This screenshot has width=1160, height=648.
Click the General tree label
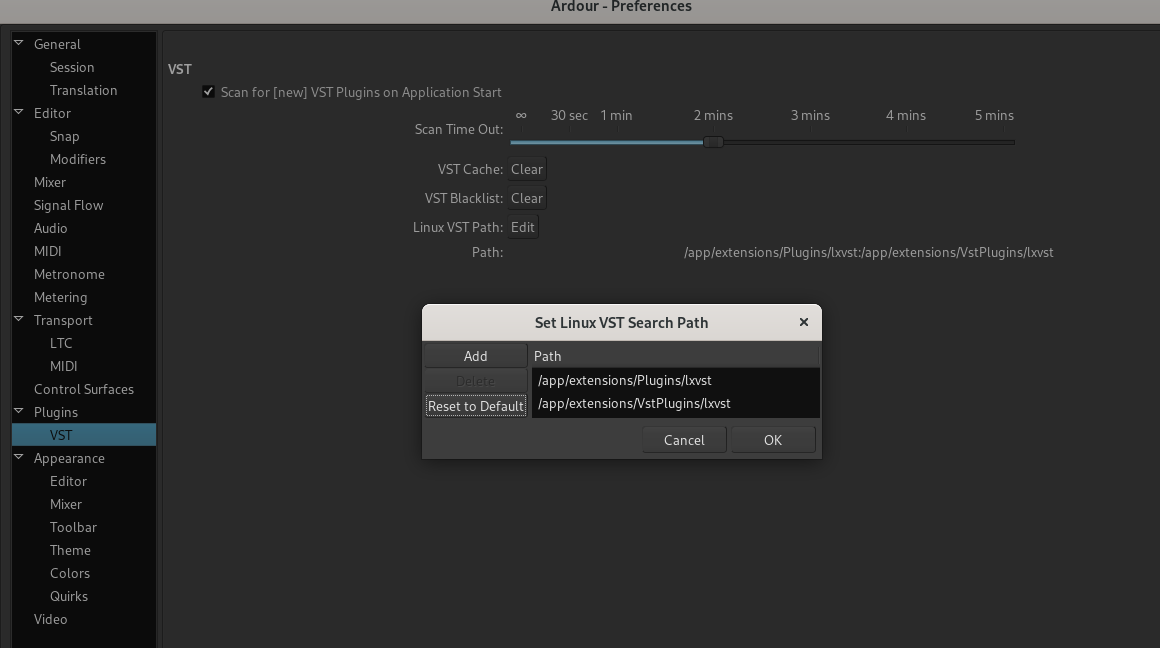tap(57, 44)
